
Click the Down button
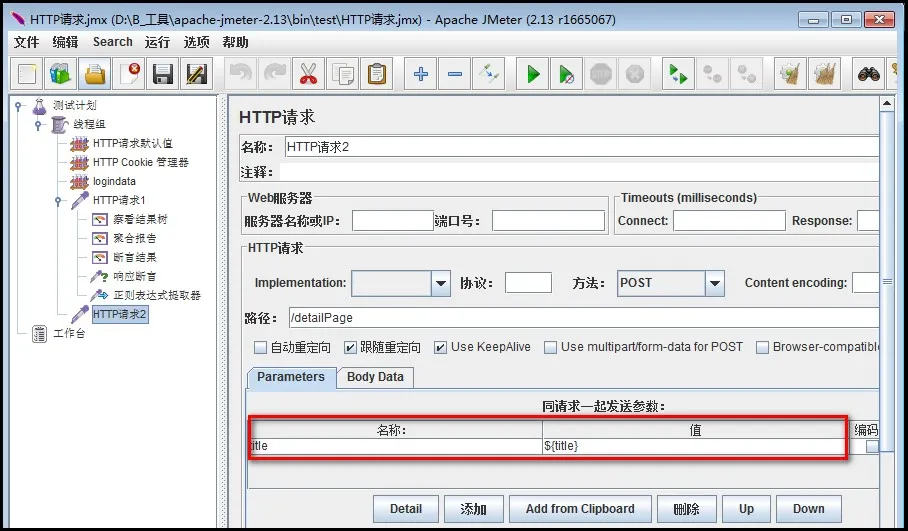click(x=808, y=509)
